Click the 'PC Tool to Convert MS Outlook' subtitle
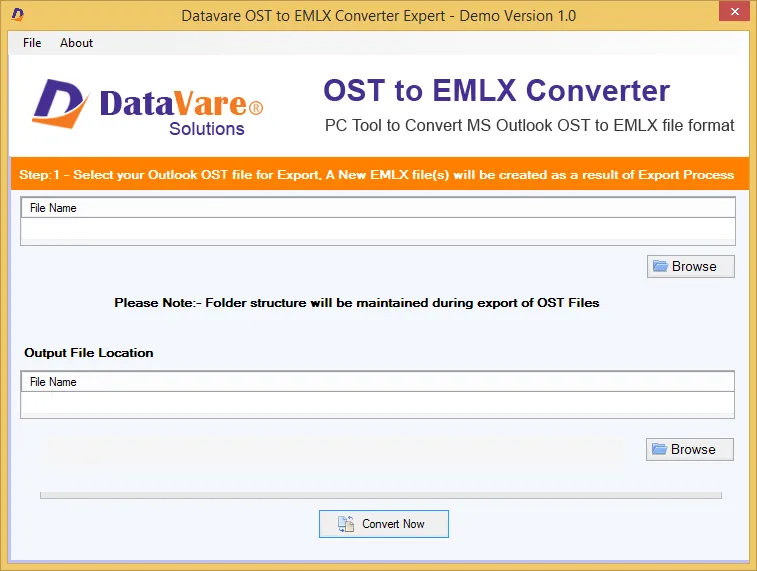757x571 pixels. coord(529,125)
